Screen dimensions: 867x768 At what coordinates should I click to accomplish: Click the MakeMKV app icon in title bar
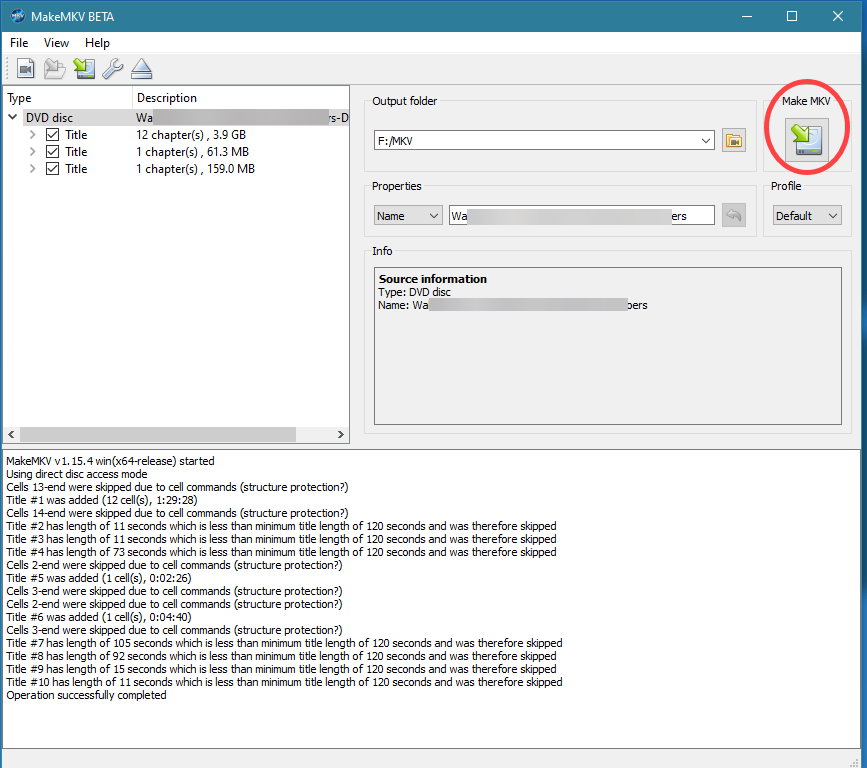(x=17, y=16)
